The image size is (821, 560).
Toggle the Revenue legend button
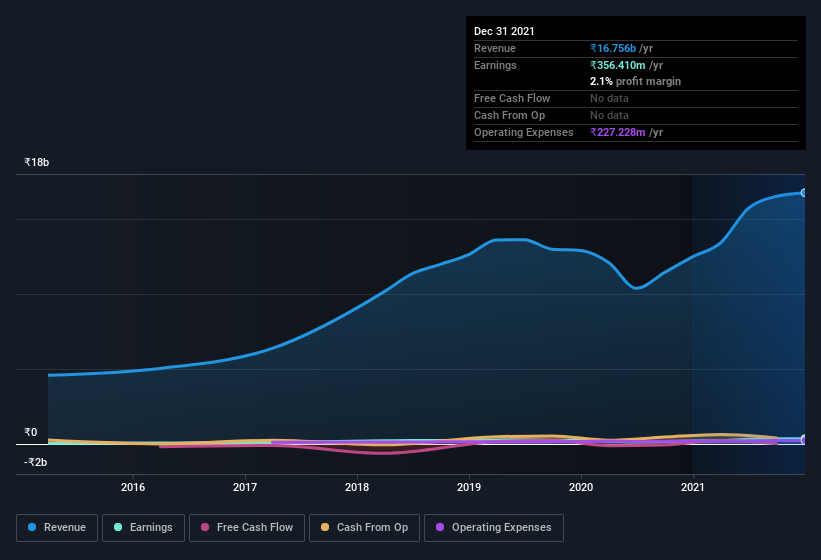(x=57, y=528)
